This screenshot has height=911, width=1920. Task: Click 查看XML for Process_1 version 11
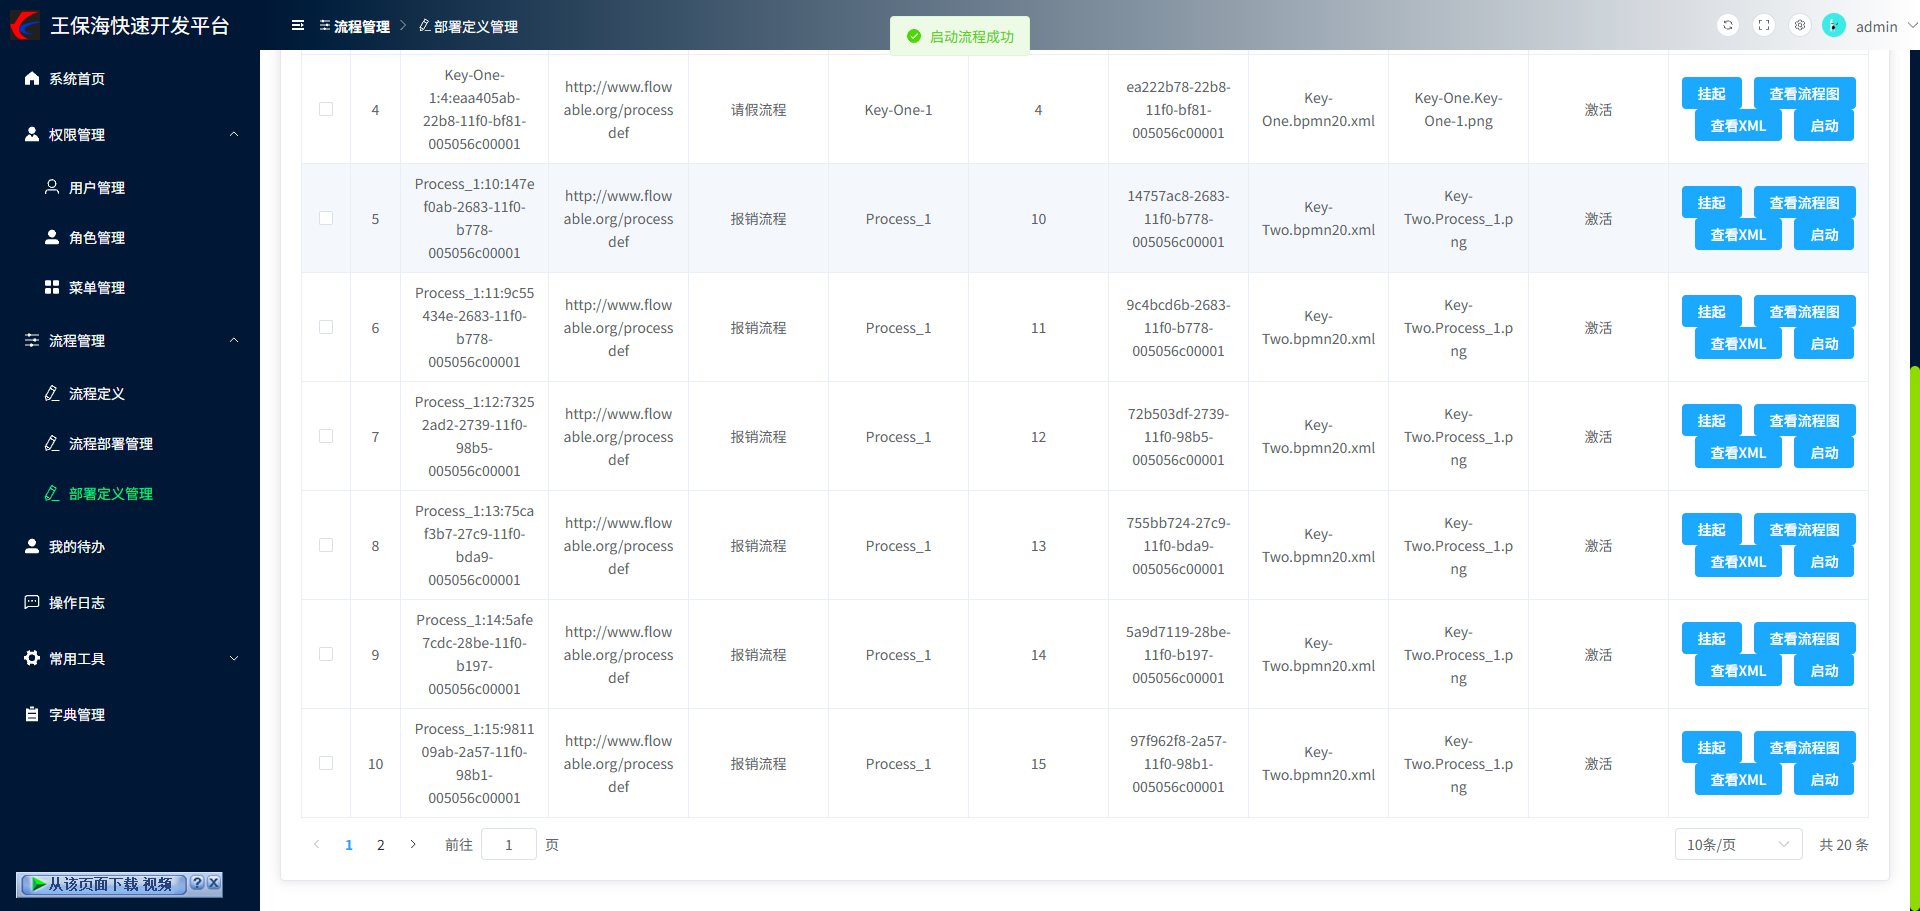pyautogui.click(x=1738, y=343)
